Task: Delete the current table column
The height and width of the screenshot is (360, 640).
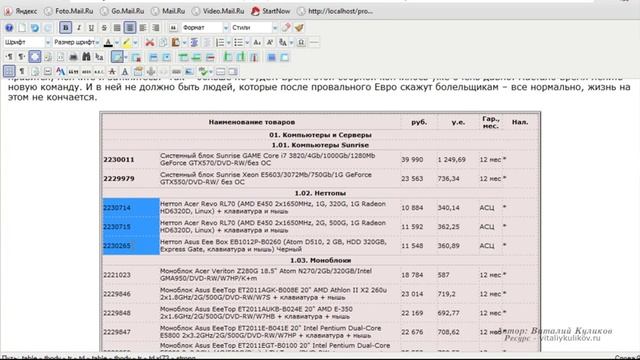Action: (254, 57)
